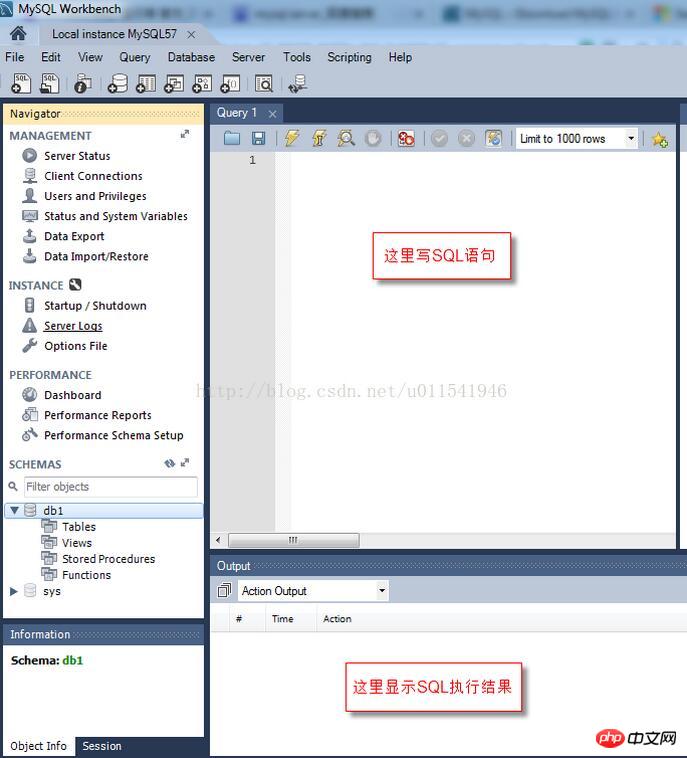Open the Tools menu
Image resolution: width=687 pixels, height=758 pixels.
tap(297, 57)
